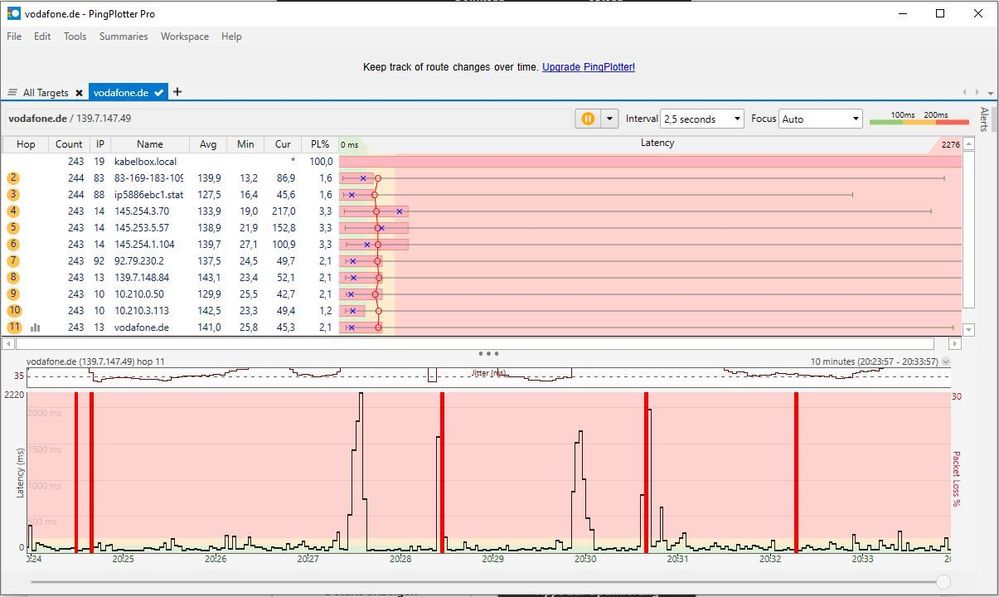The height and width of the screenshot is (597, 999).
Task: Open the File menu
Action: (x=14, y=36)
